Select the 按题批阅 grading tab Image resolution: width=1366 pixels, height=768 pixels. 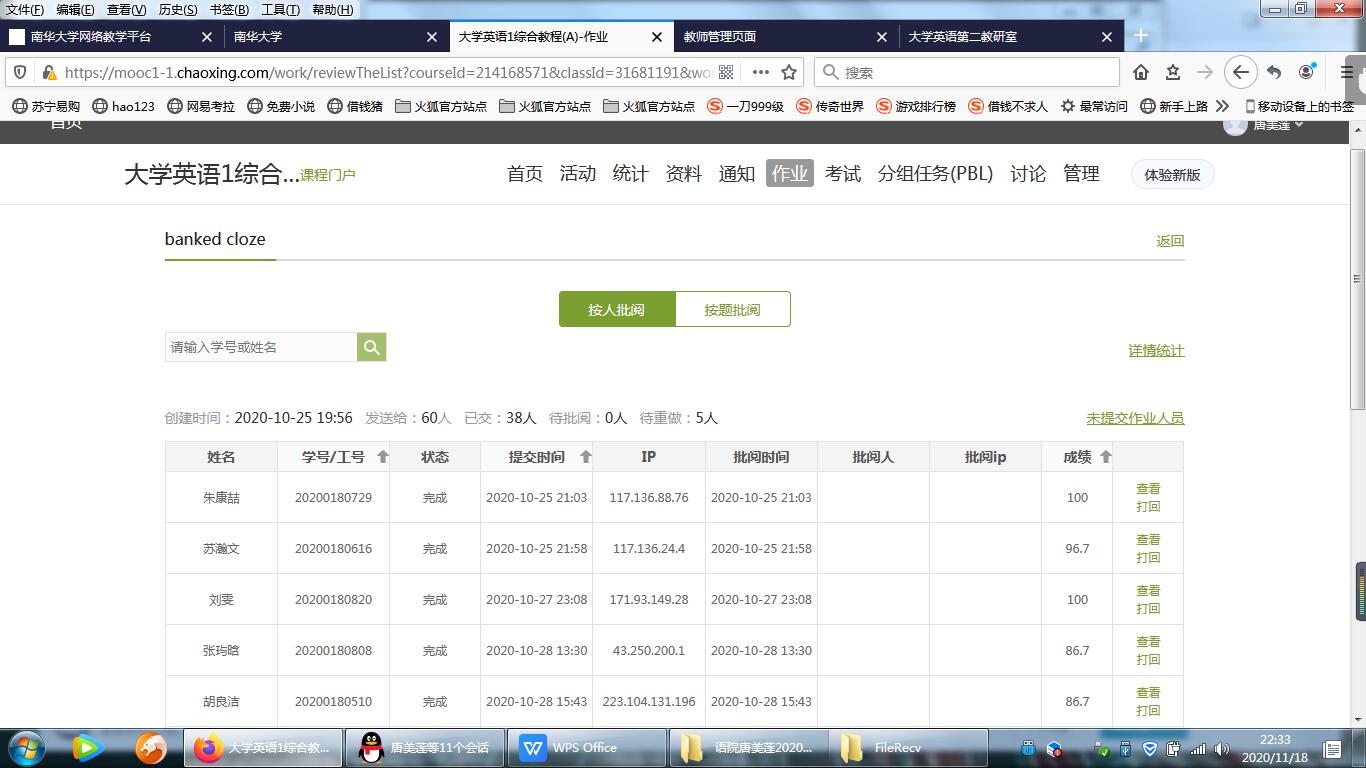coord(733,310)
